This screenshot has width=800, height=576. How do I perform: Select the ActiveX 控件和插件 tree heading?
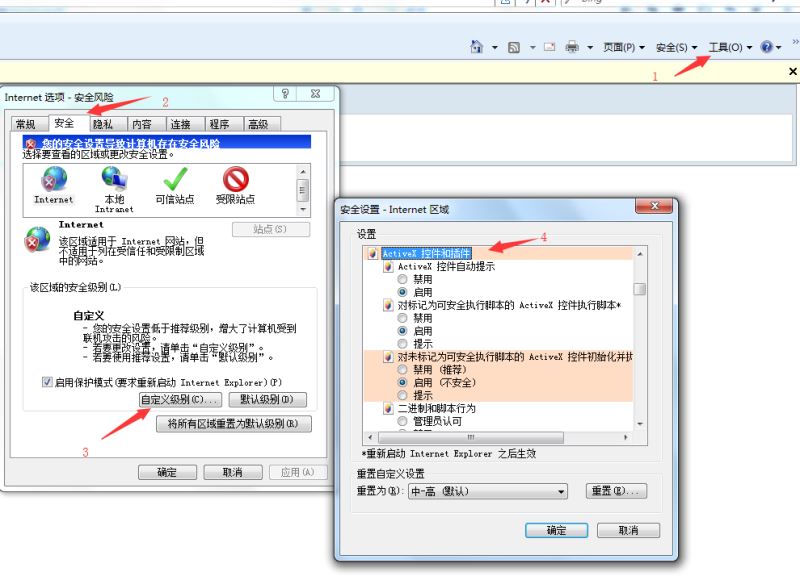click(x=427, y=253)
